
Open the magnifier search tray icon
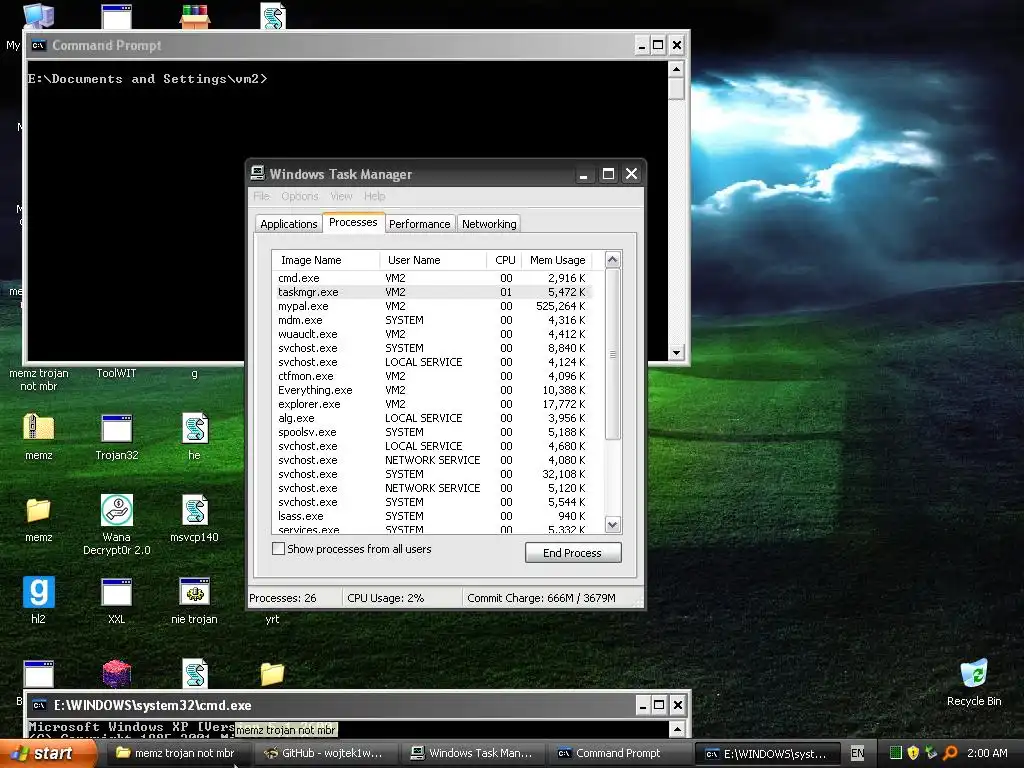950,753
